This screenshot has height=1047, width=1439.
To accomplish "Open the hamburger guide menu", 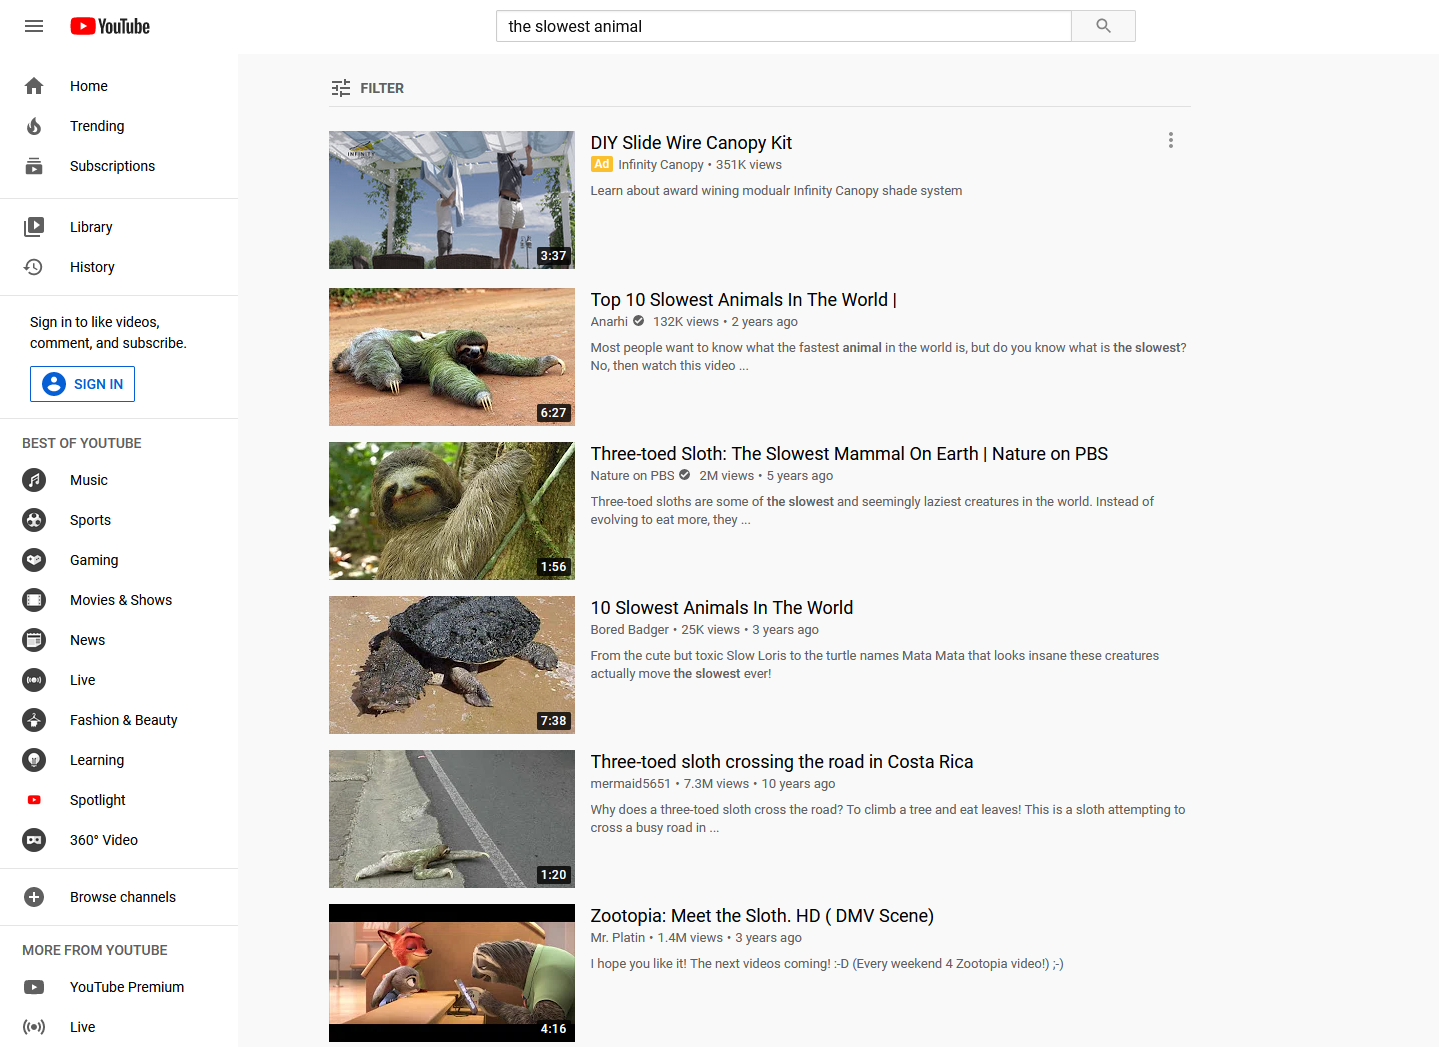I will coord(34,26).
